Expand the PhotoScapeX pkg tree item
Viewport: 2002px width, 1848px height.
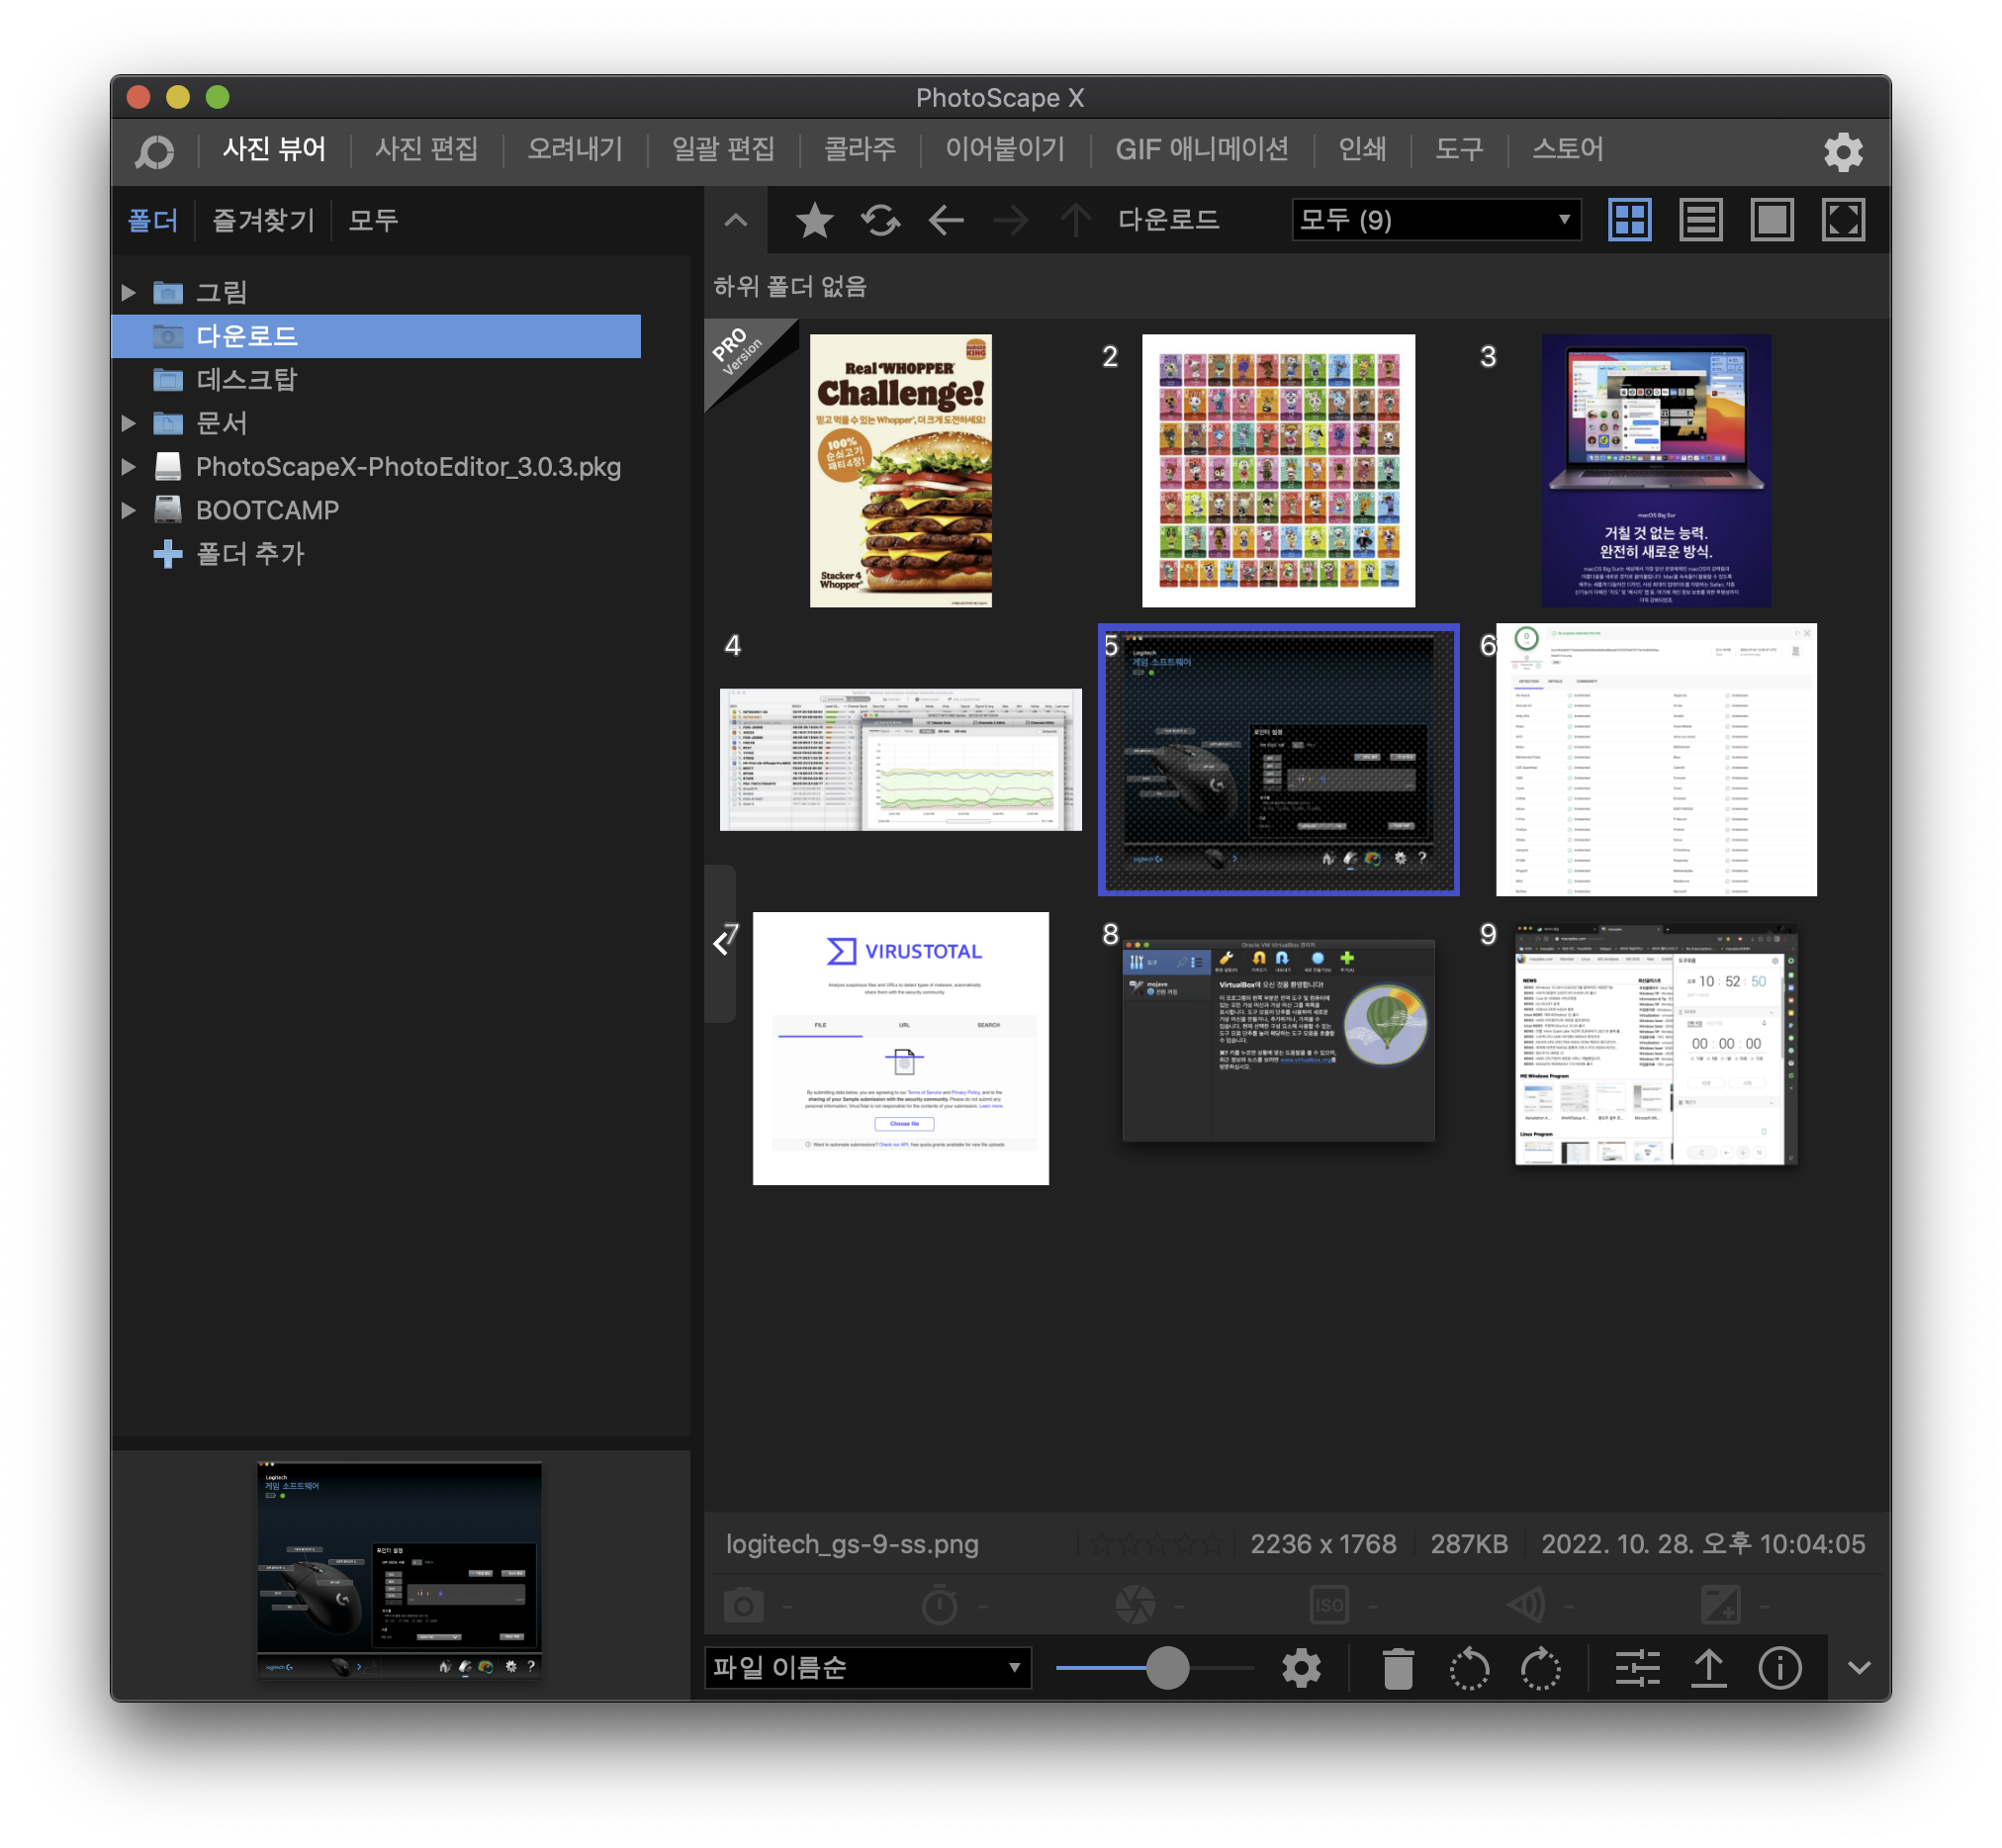[x=128, y=466]
